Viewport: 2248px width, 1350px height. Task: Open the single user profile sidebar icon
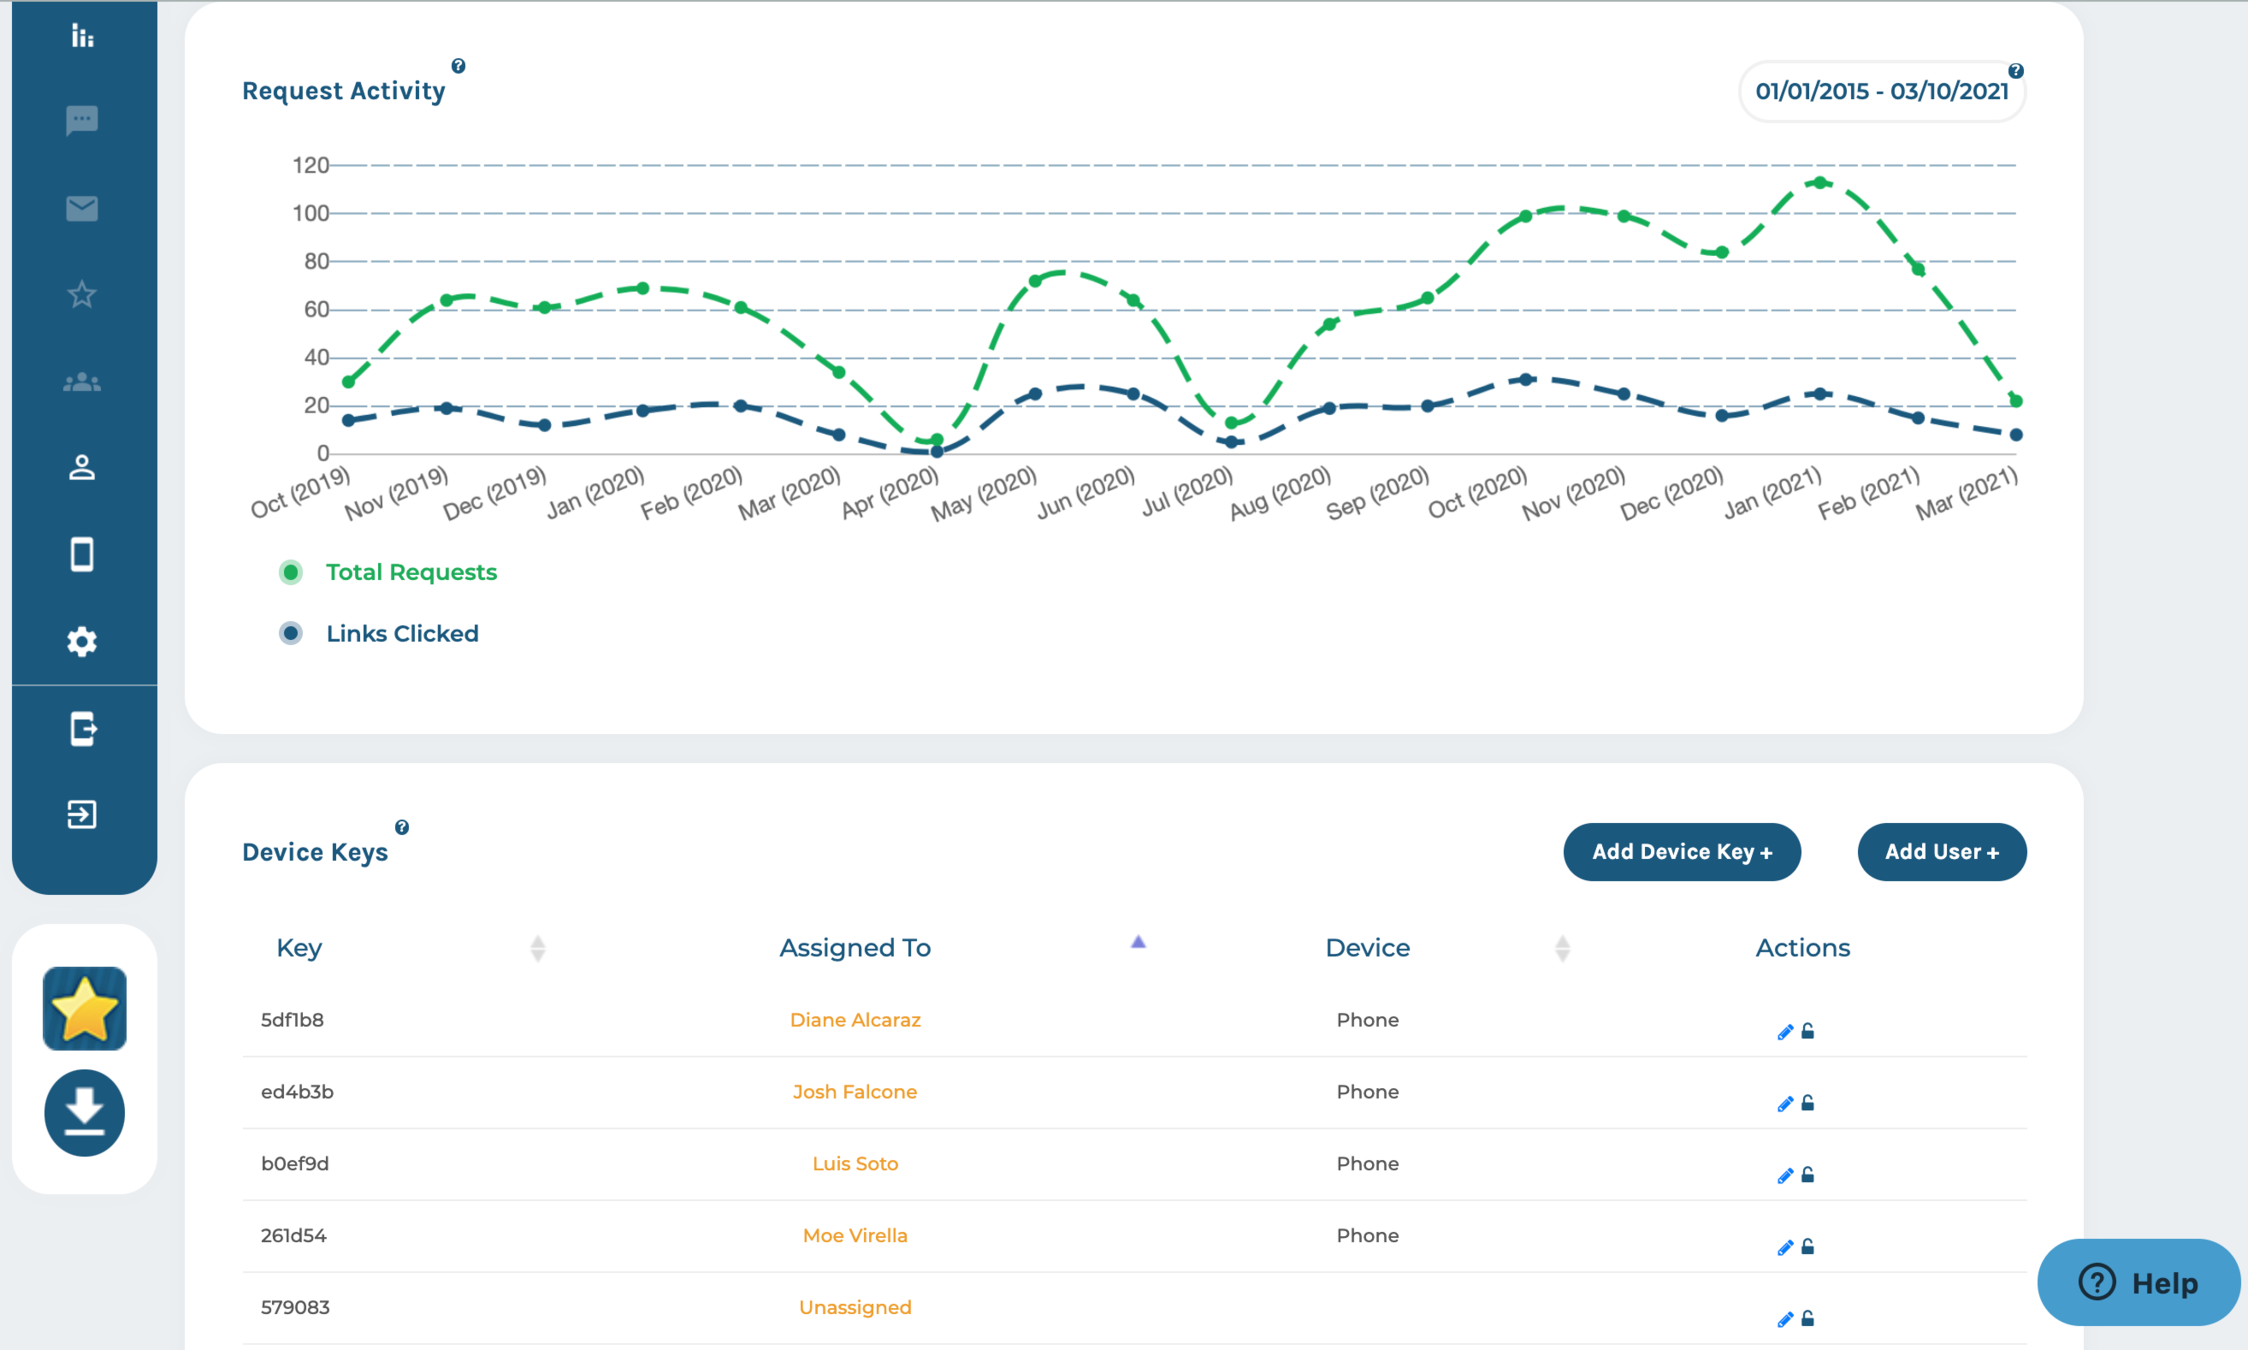pyautogui.click(x=82, y=467)
